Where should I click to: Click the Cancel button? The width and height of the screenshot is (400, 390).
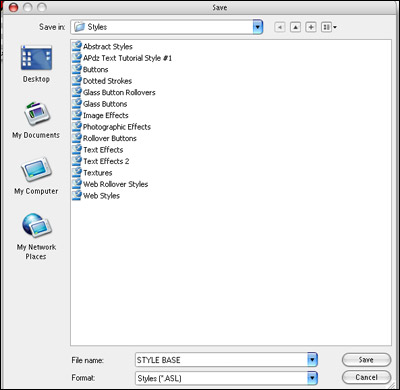[x=366, y=377]
